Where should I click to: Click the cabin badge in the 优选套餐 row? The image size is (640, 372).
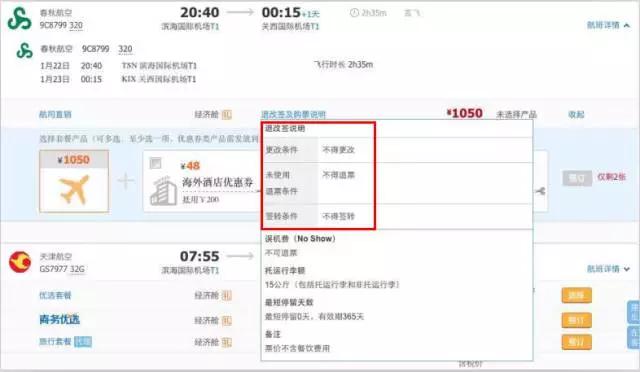[227, 296]
